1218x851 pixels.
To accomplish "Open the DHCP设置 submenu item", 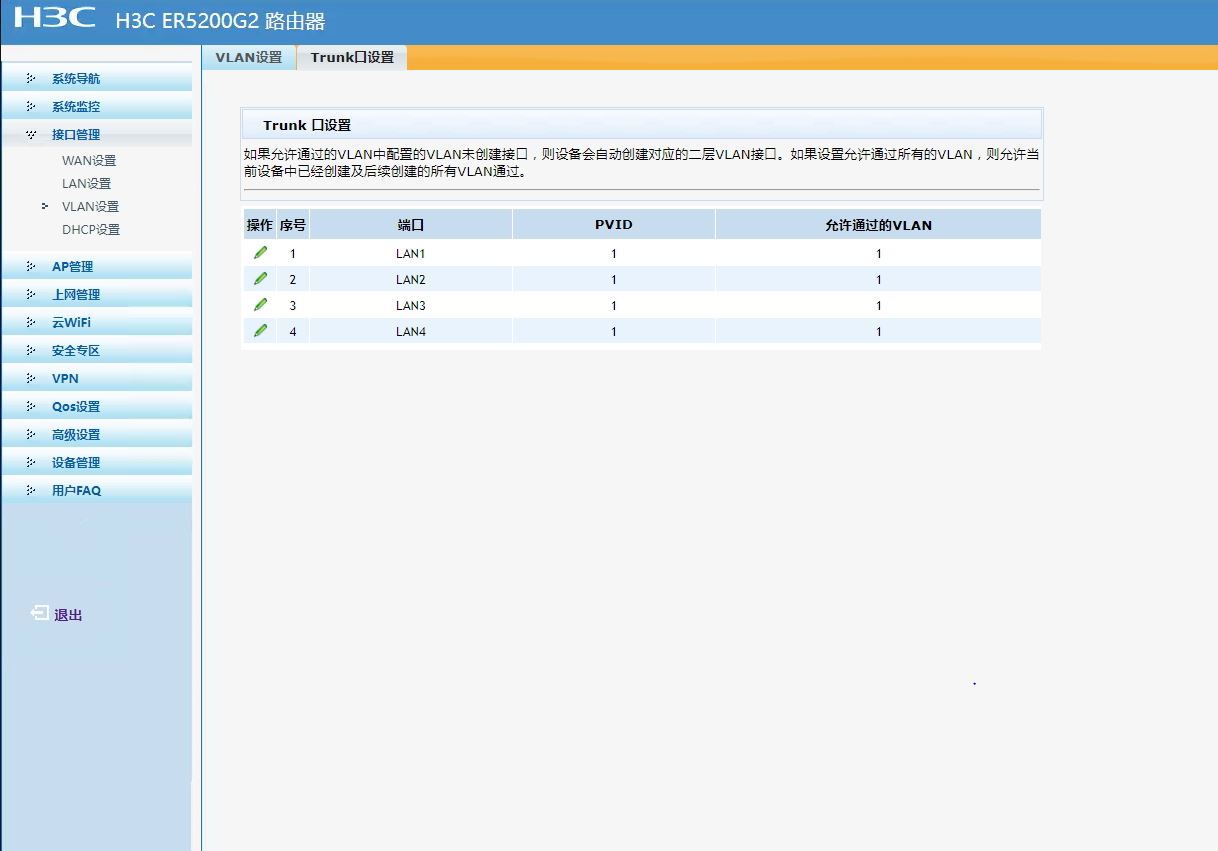I will click(x=90, y=230).
